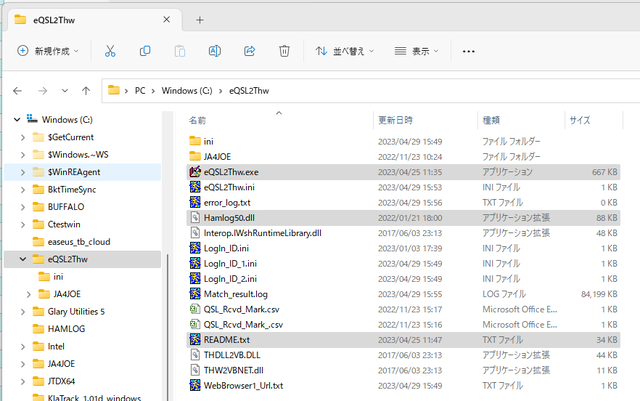Select HAMLOG folder in the tree
This screenshot has height=401, width=640.
click(x=66, y=329)
